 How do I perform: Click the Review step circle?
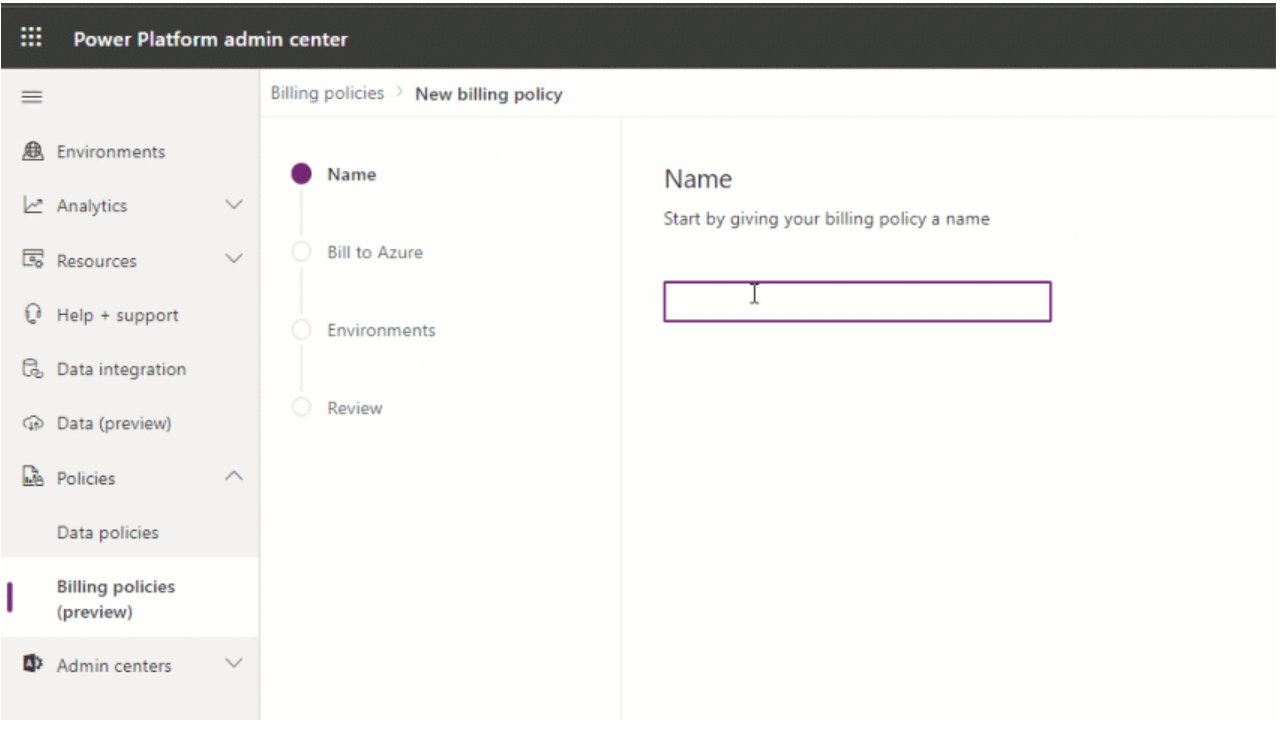[301, 408]
